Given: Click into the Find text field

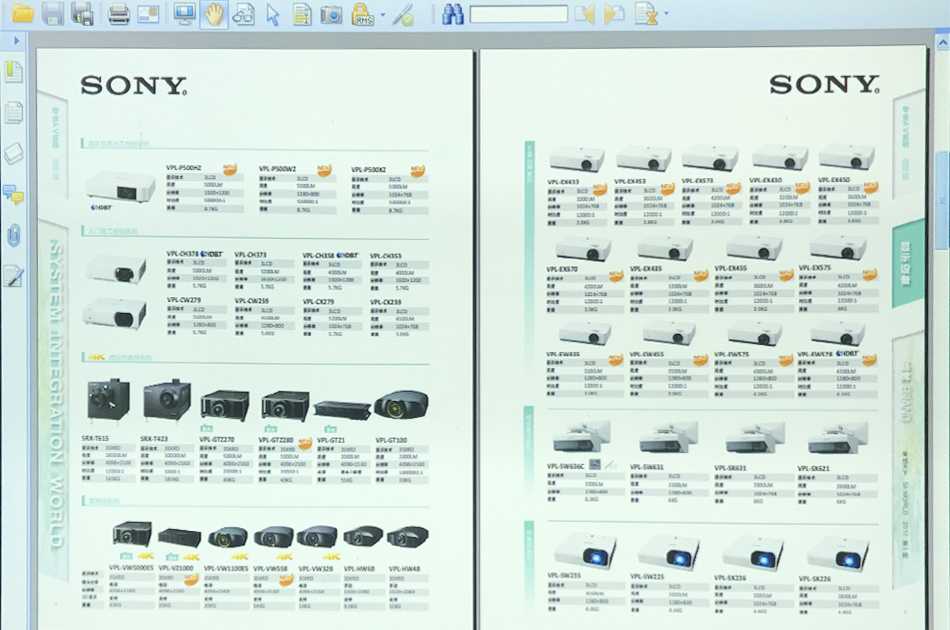Looking at the screenshot, I should point(518,15).
